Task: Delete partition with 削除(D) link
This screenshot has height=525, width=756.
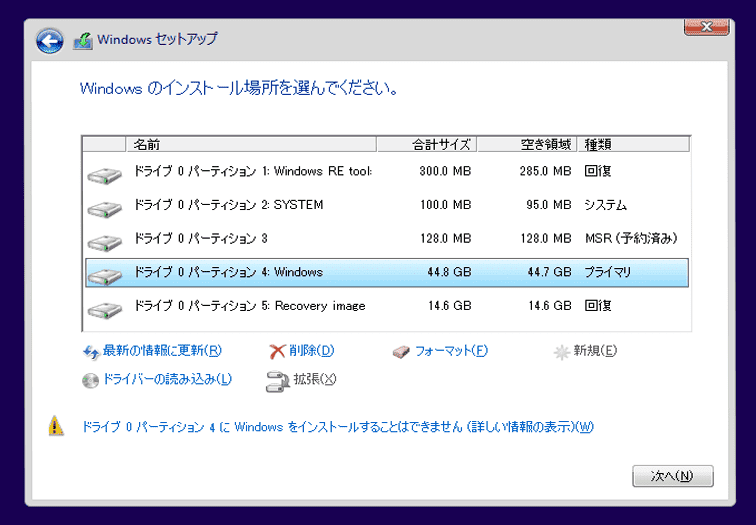Action: 311,350
